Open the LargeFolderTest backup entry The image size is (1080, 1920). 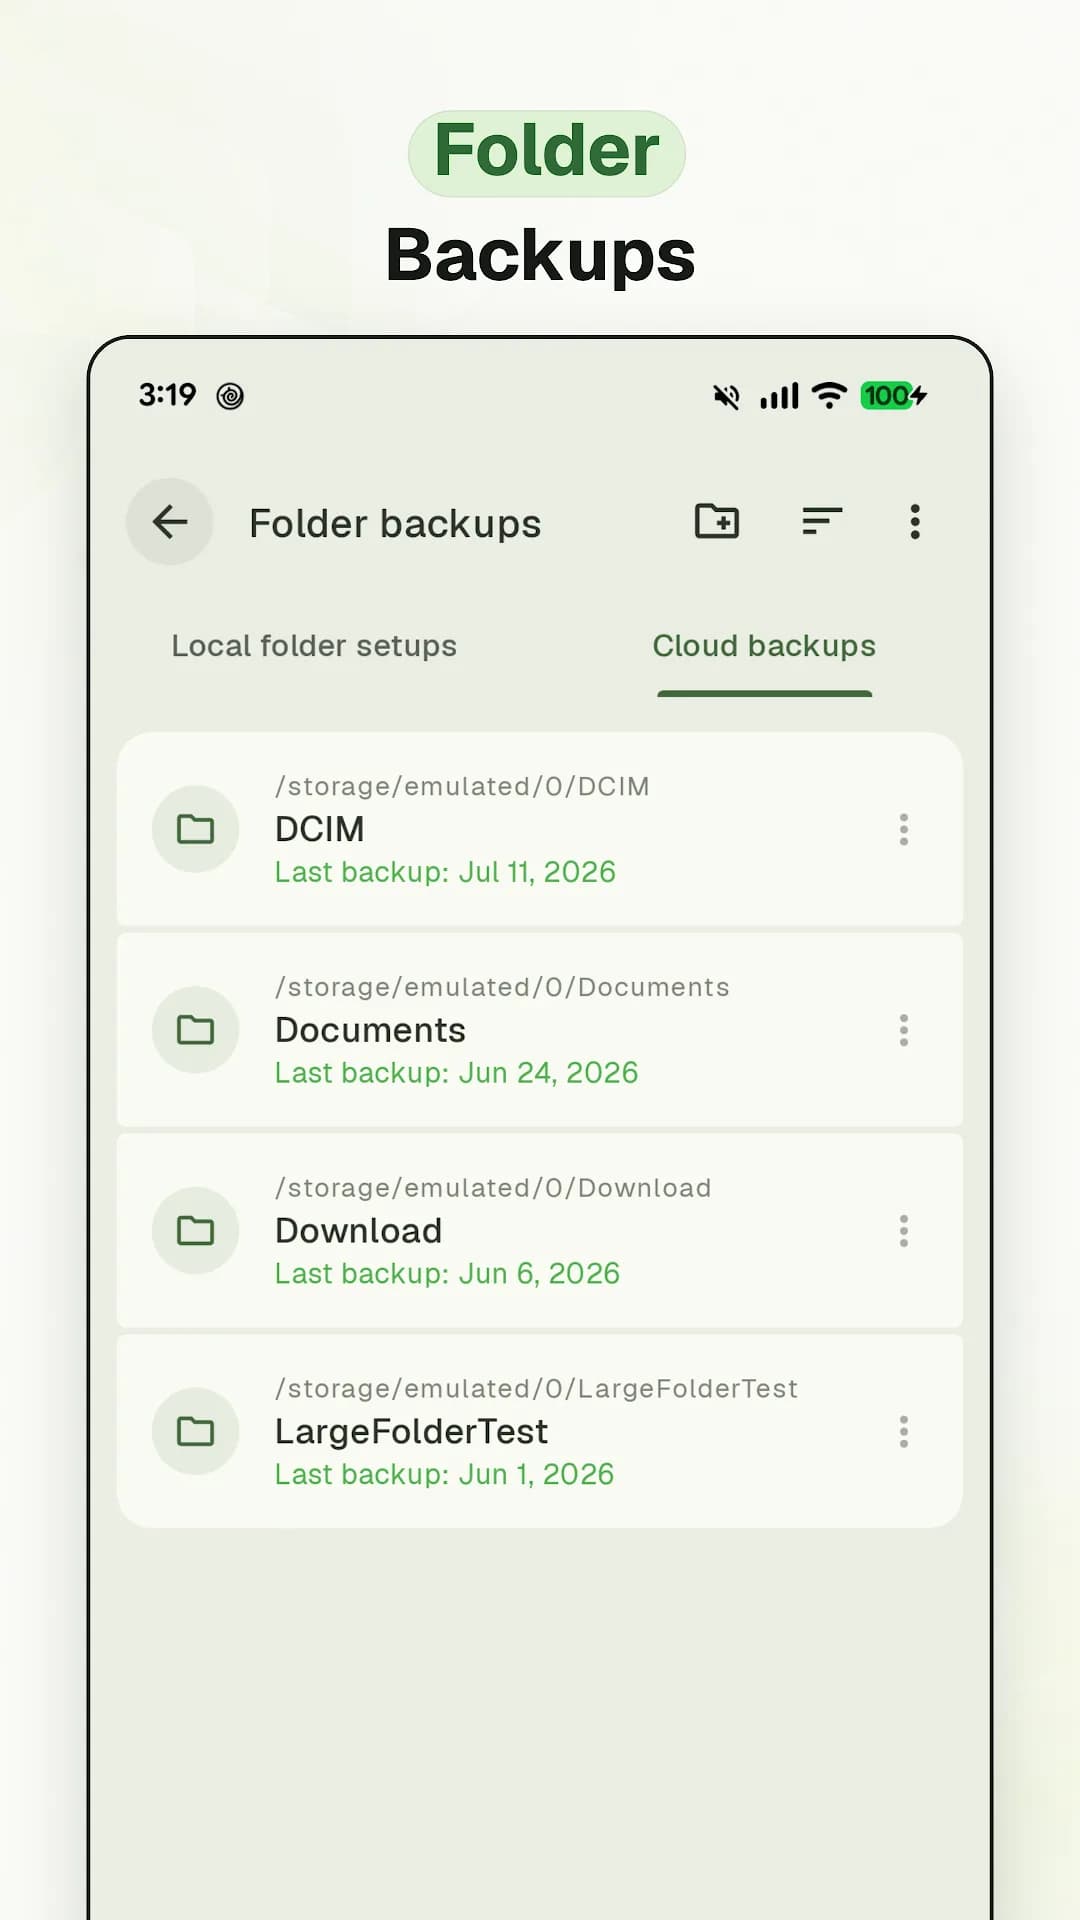(540, 1432)
